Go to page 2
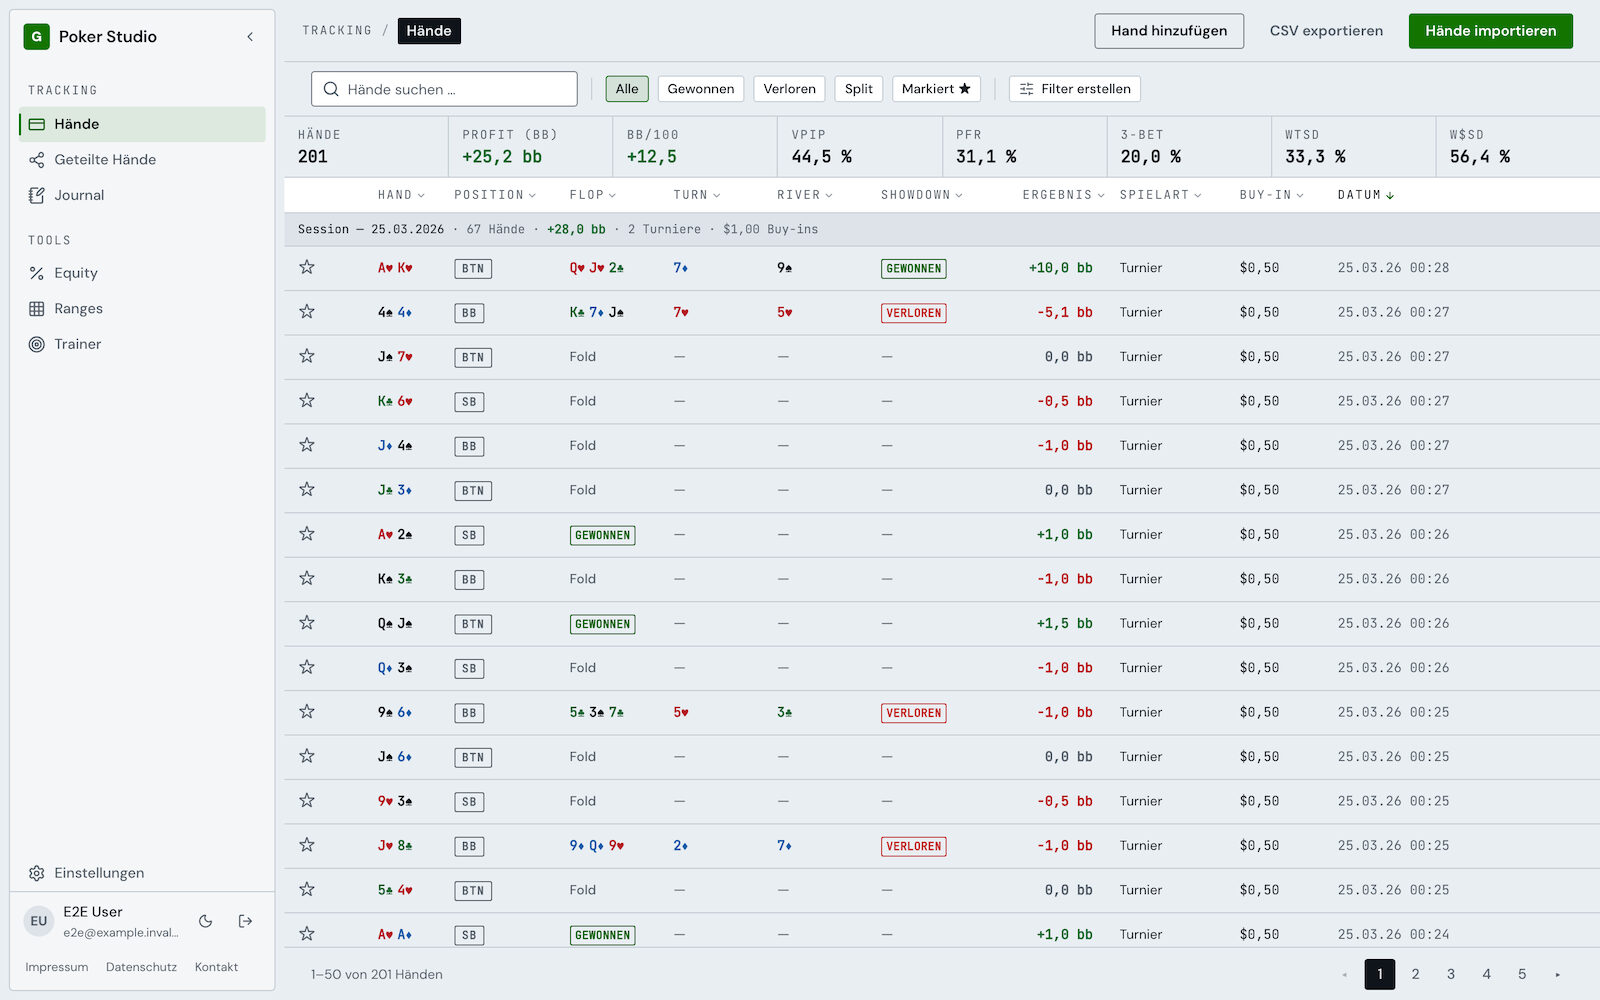Screen dimensions: 1600x1000 pos(1415,974)
